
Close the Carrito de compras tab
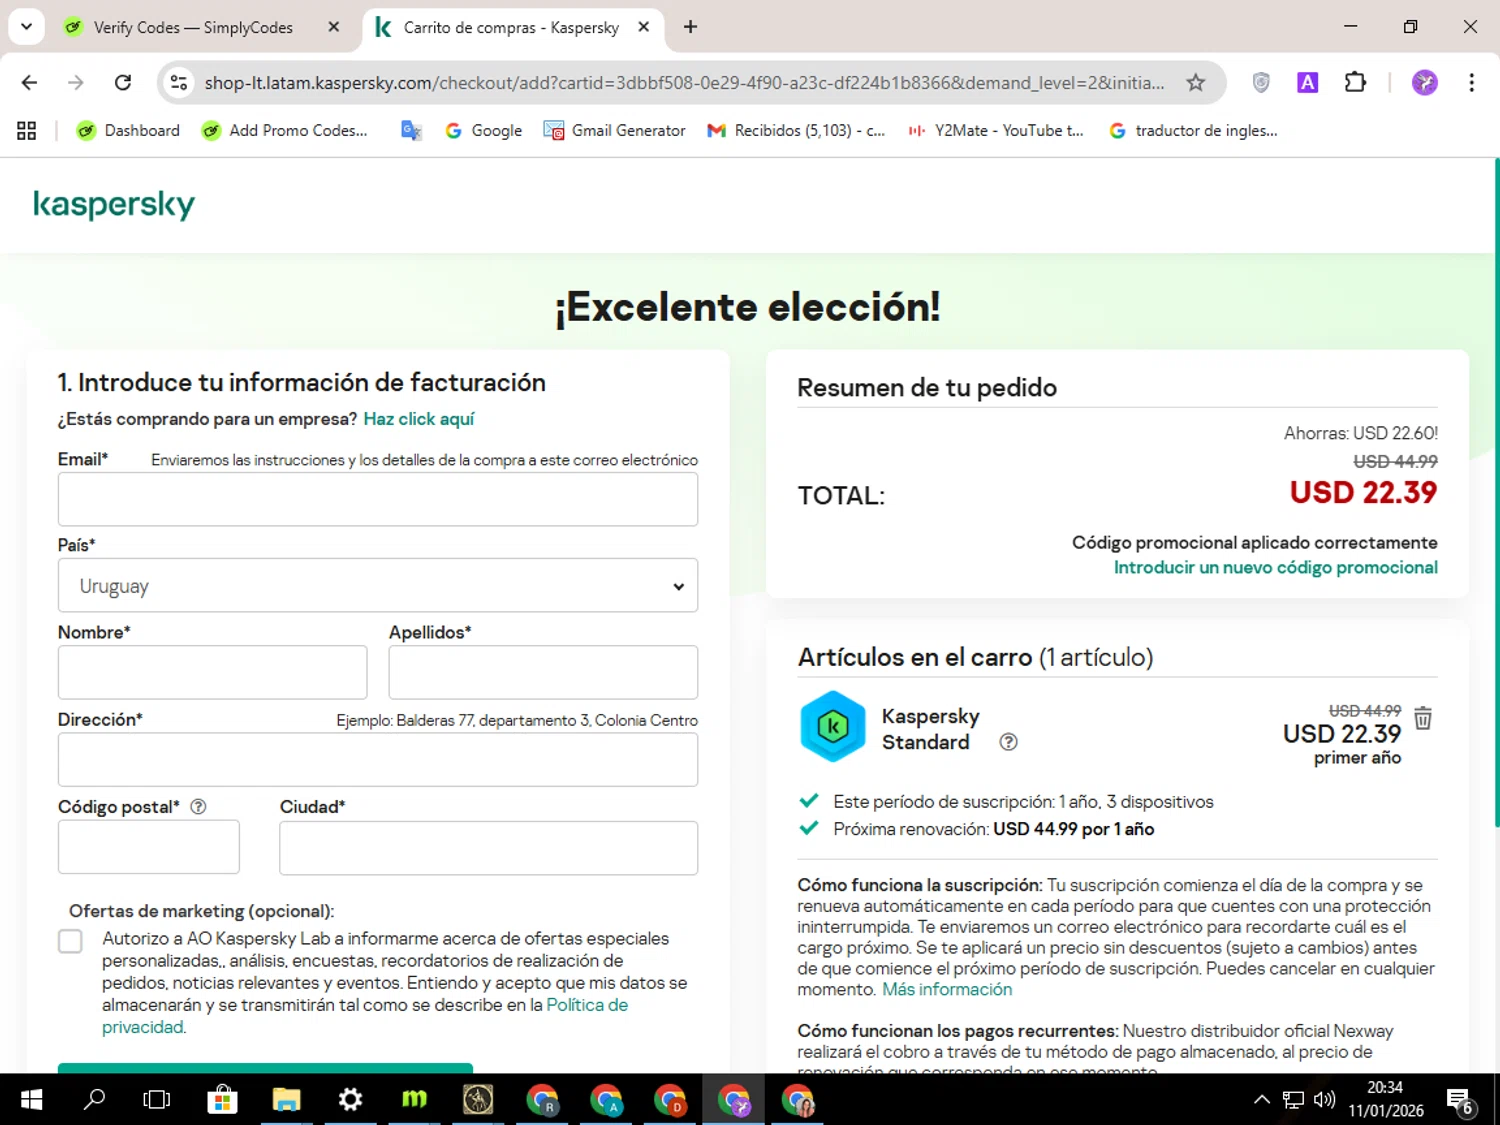click(x=644, y=27)
